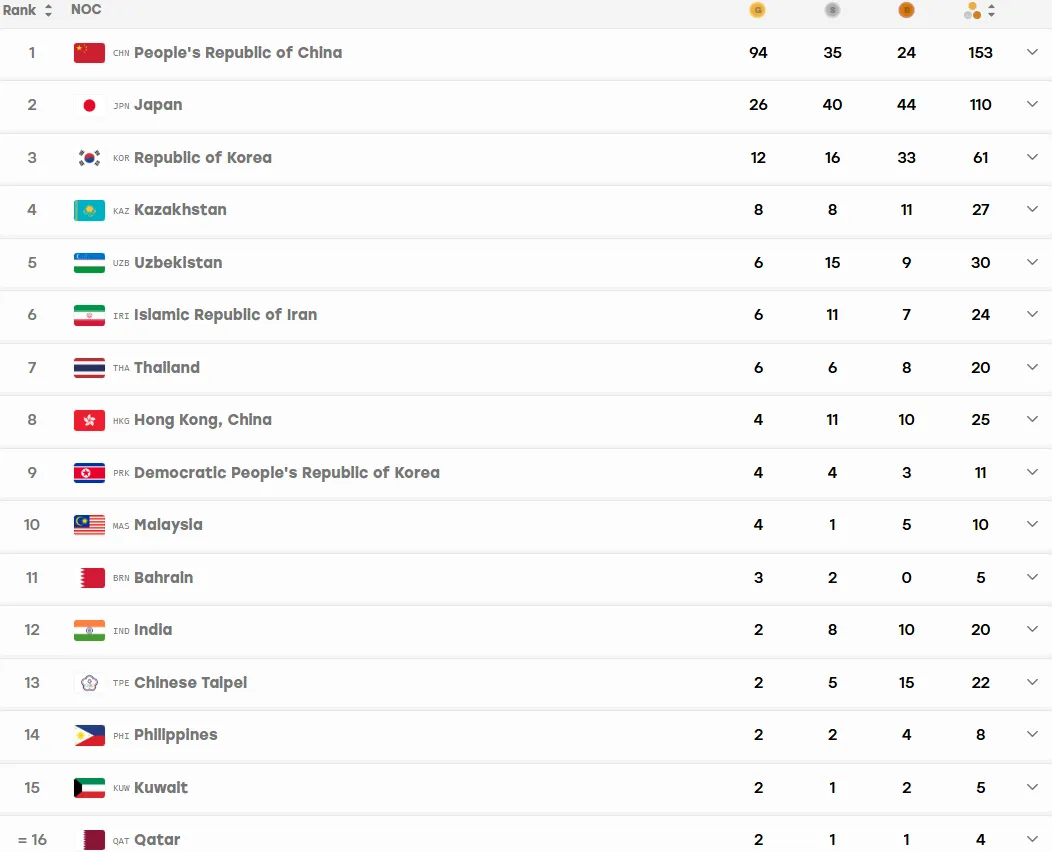The image size is (1052, 852).
Task: Click the gold medal column header icon
Action: (x=757, y=10)
